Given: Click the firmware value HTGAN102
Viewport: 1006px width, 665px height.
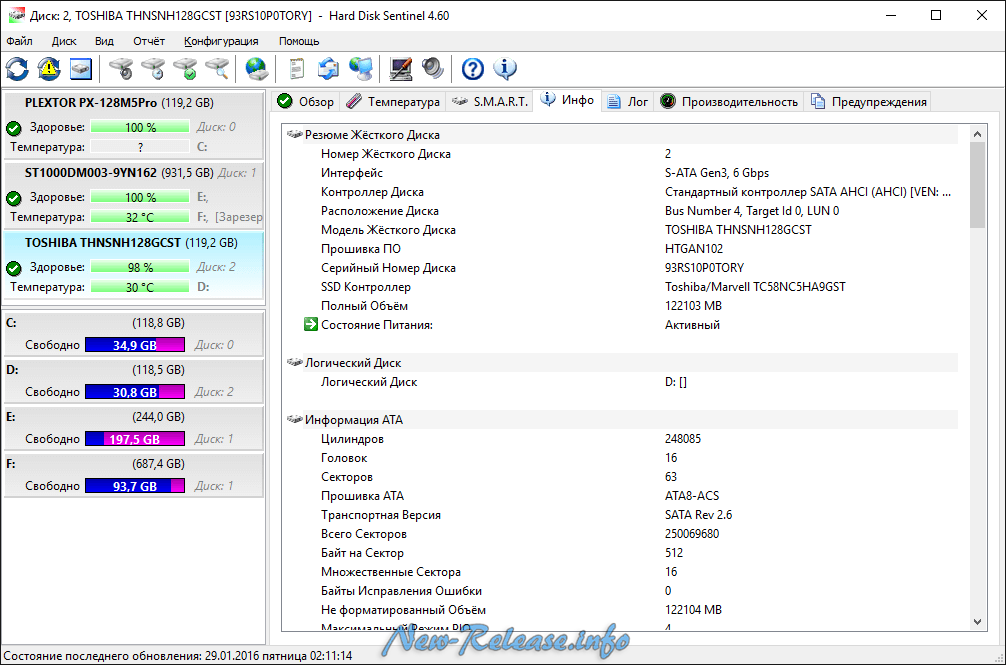Looking at the screenshot, I should pos(694,249).
